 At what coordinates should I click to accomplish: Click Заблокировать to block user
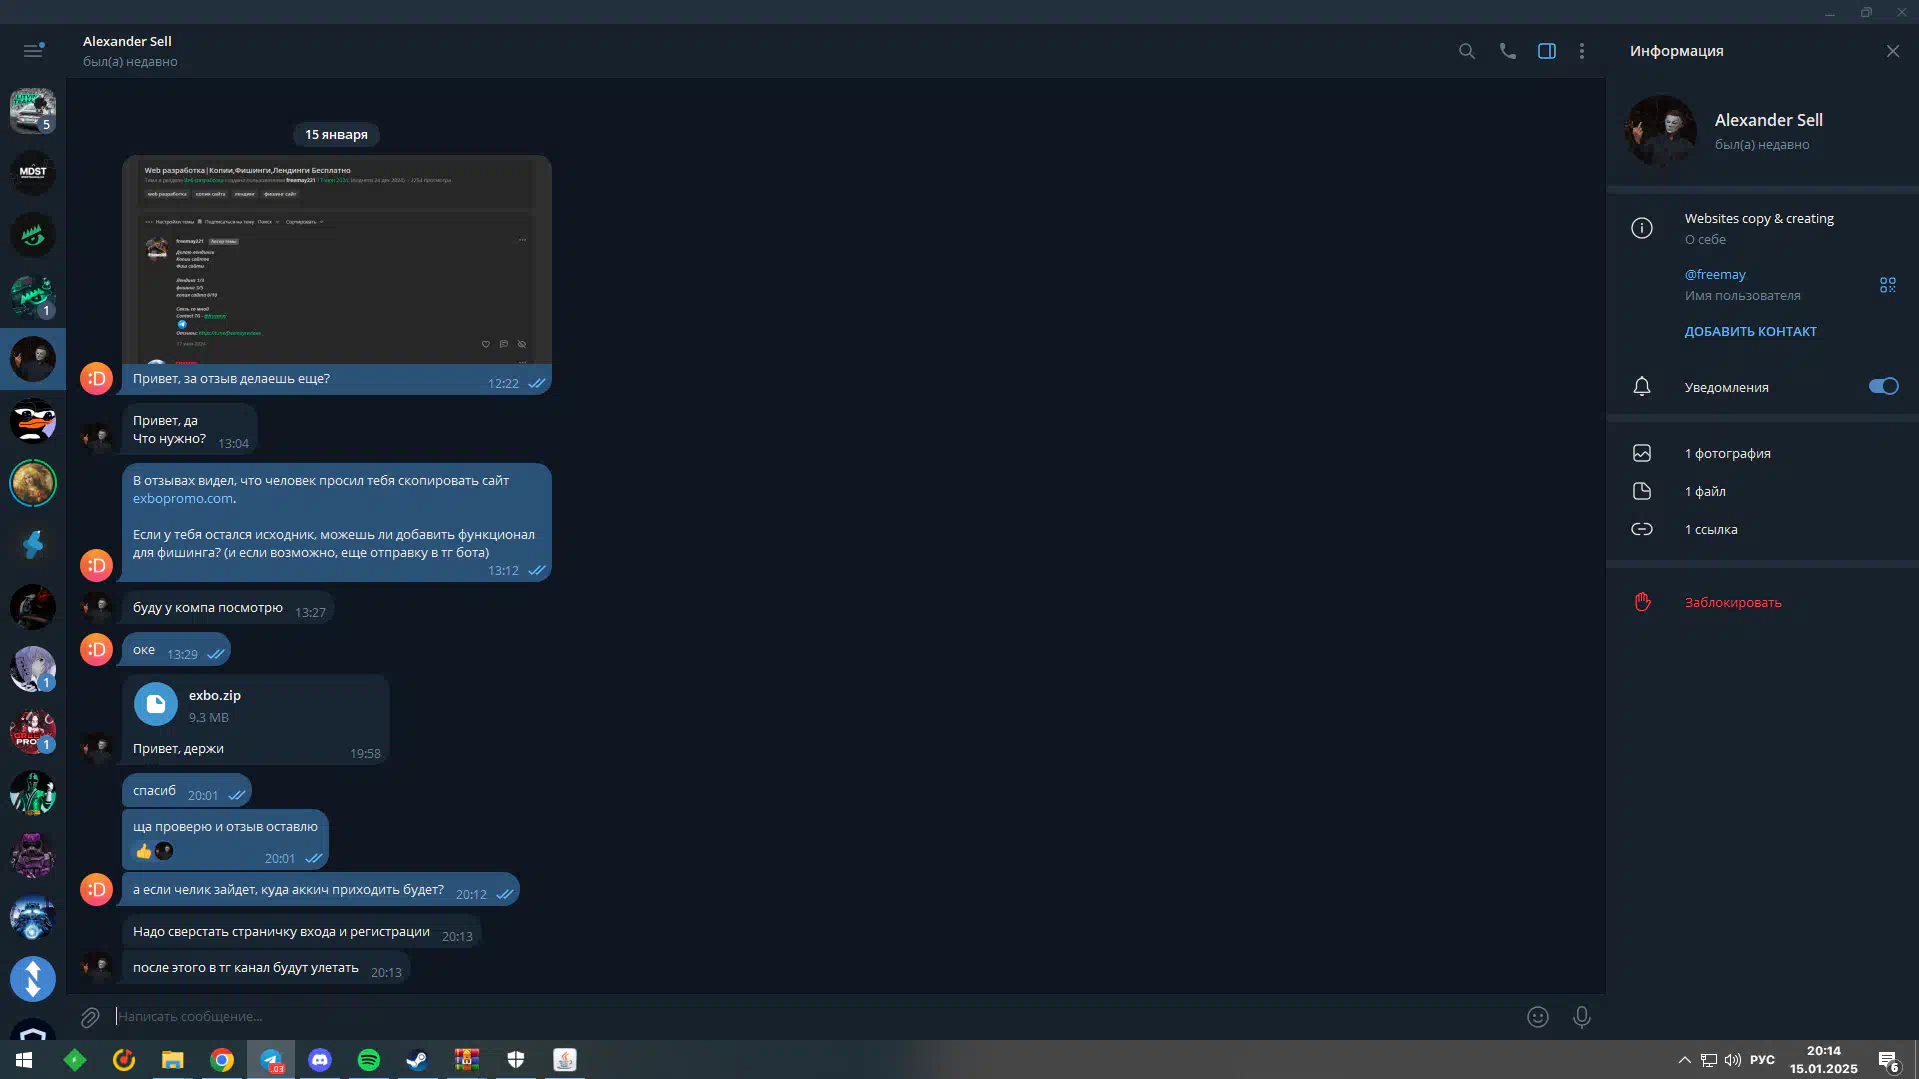pos(1732,603)
